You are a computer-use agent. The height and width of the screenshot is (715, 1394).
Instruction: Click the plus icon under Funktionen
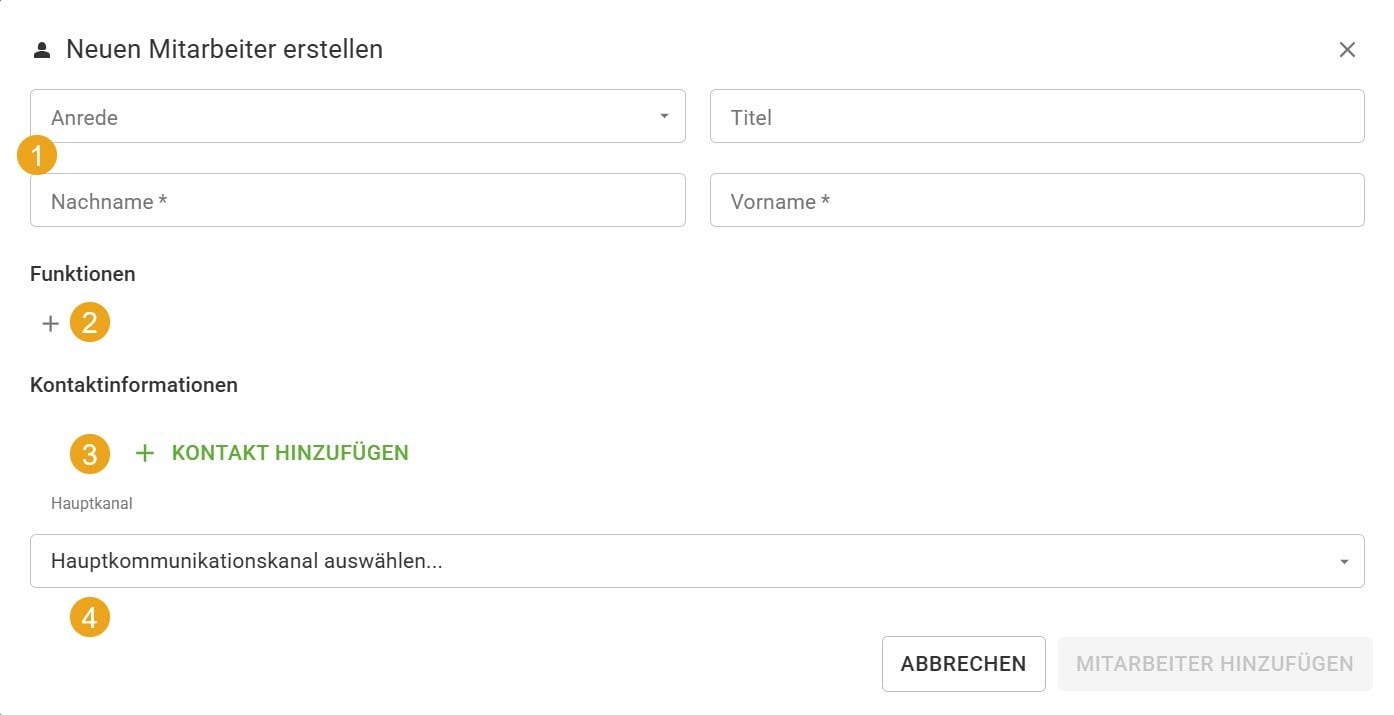(x=49, y=322)
